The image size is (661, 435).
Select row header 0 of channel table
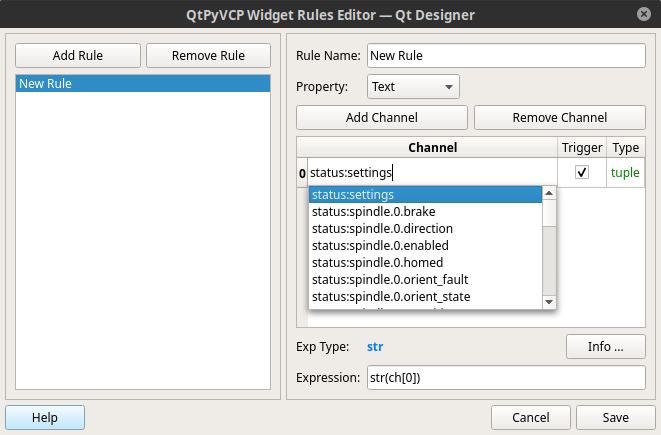point(302,173)
